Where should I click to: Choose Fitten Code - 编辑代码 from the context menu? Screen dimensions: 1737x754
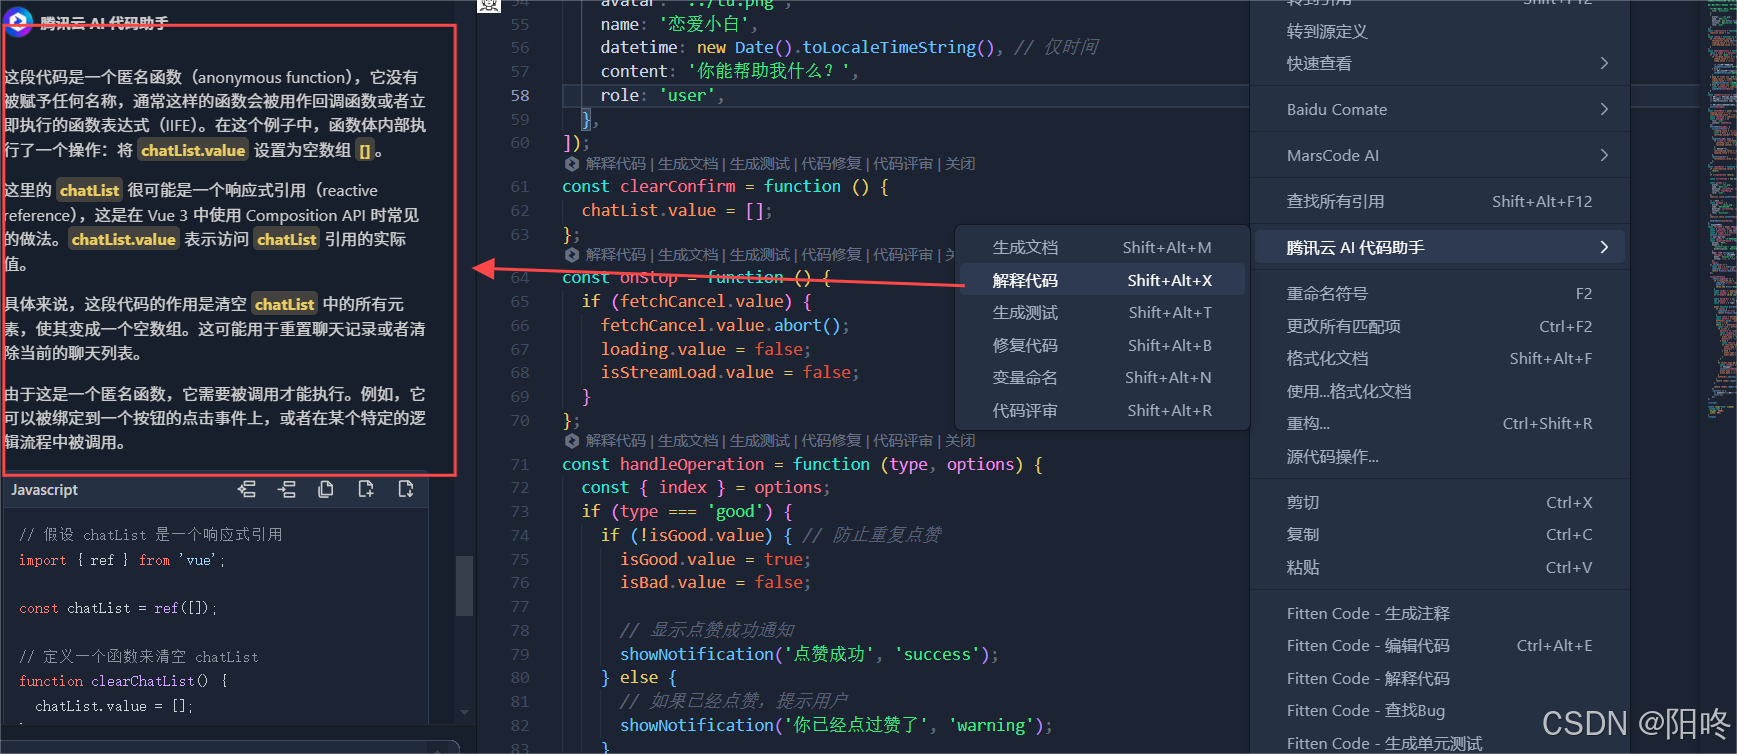tap(1439, 645)
